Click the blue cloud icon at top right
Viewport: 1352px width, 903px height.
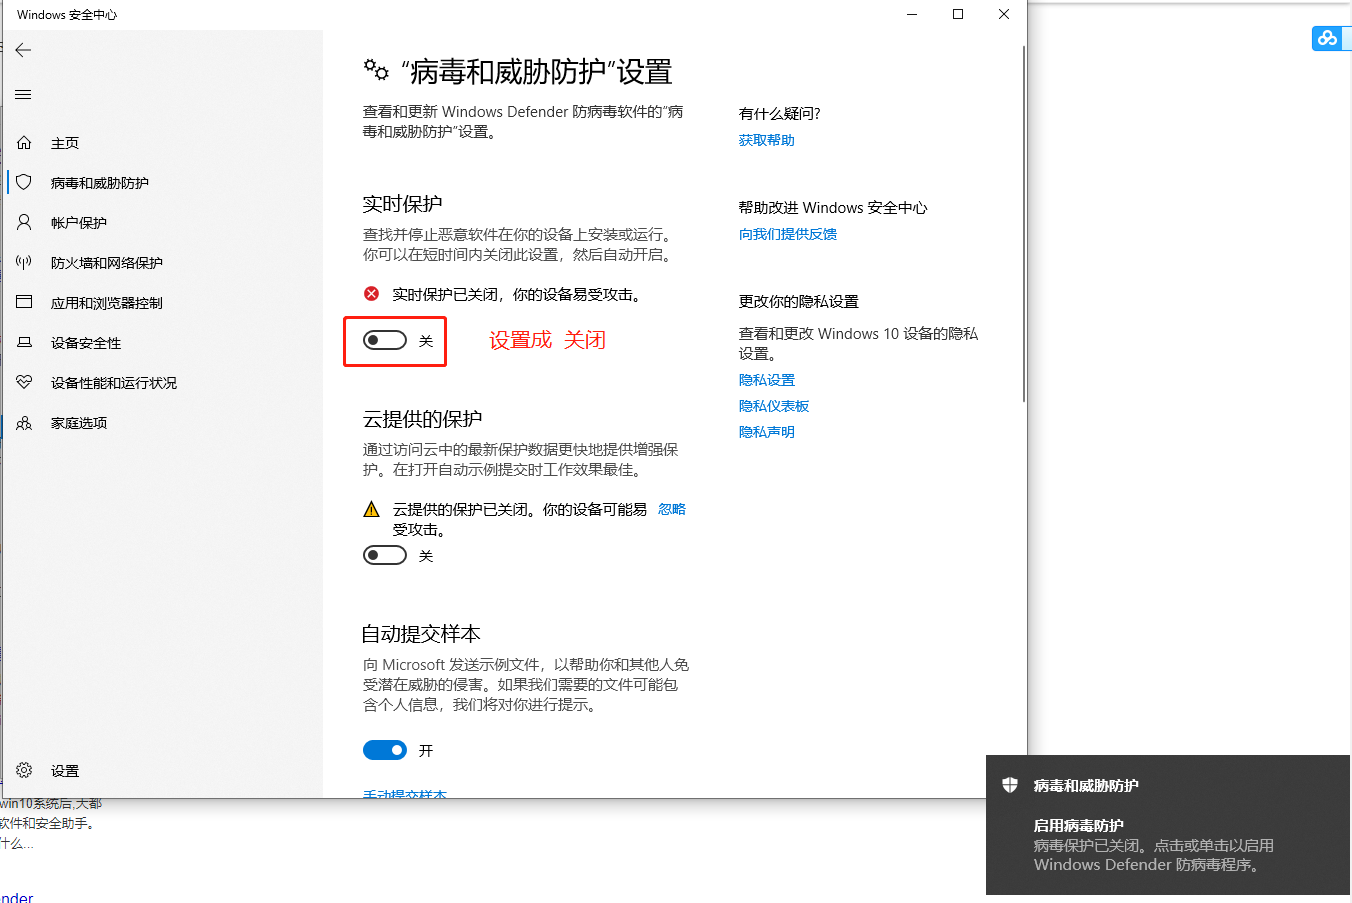(x=1327, y=38)
